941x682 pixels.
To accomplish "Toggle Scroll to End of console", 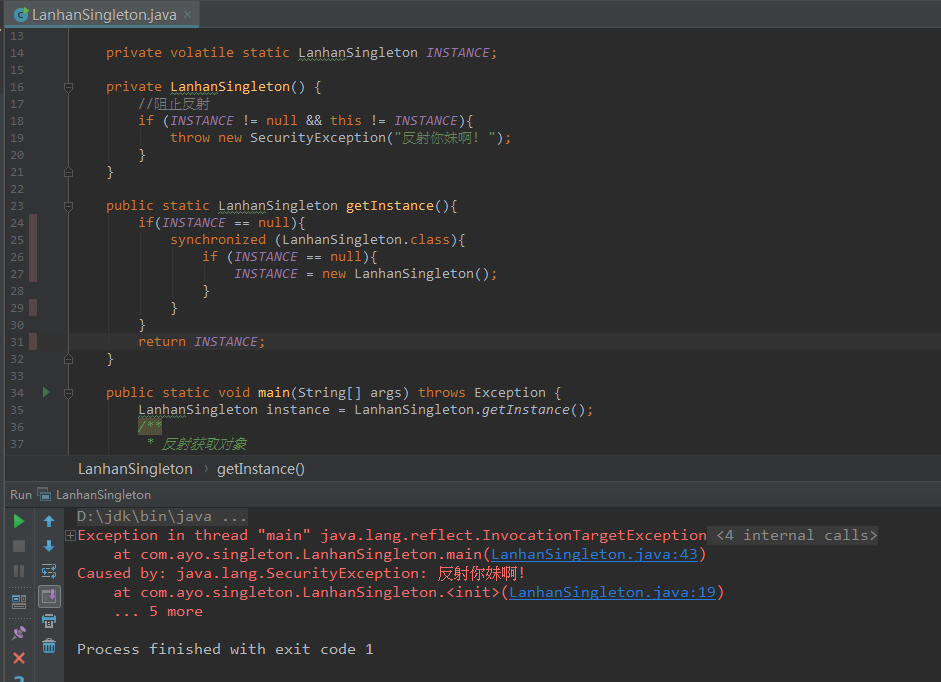I will click(x=49, y=596).
